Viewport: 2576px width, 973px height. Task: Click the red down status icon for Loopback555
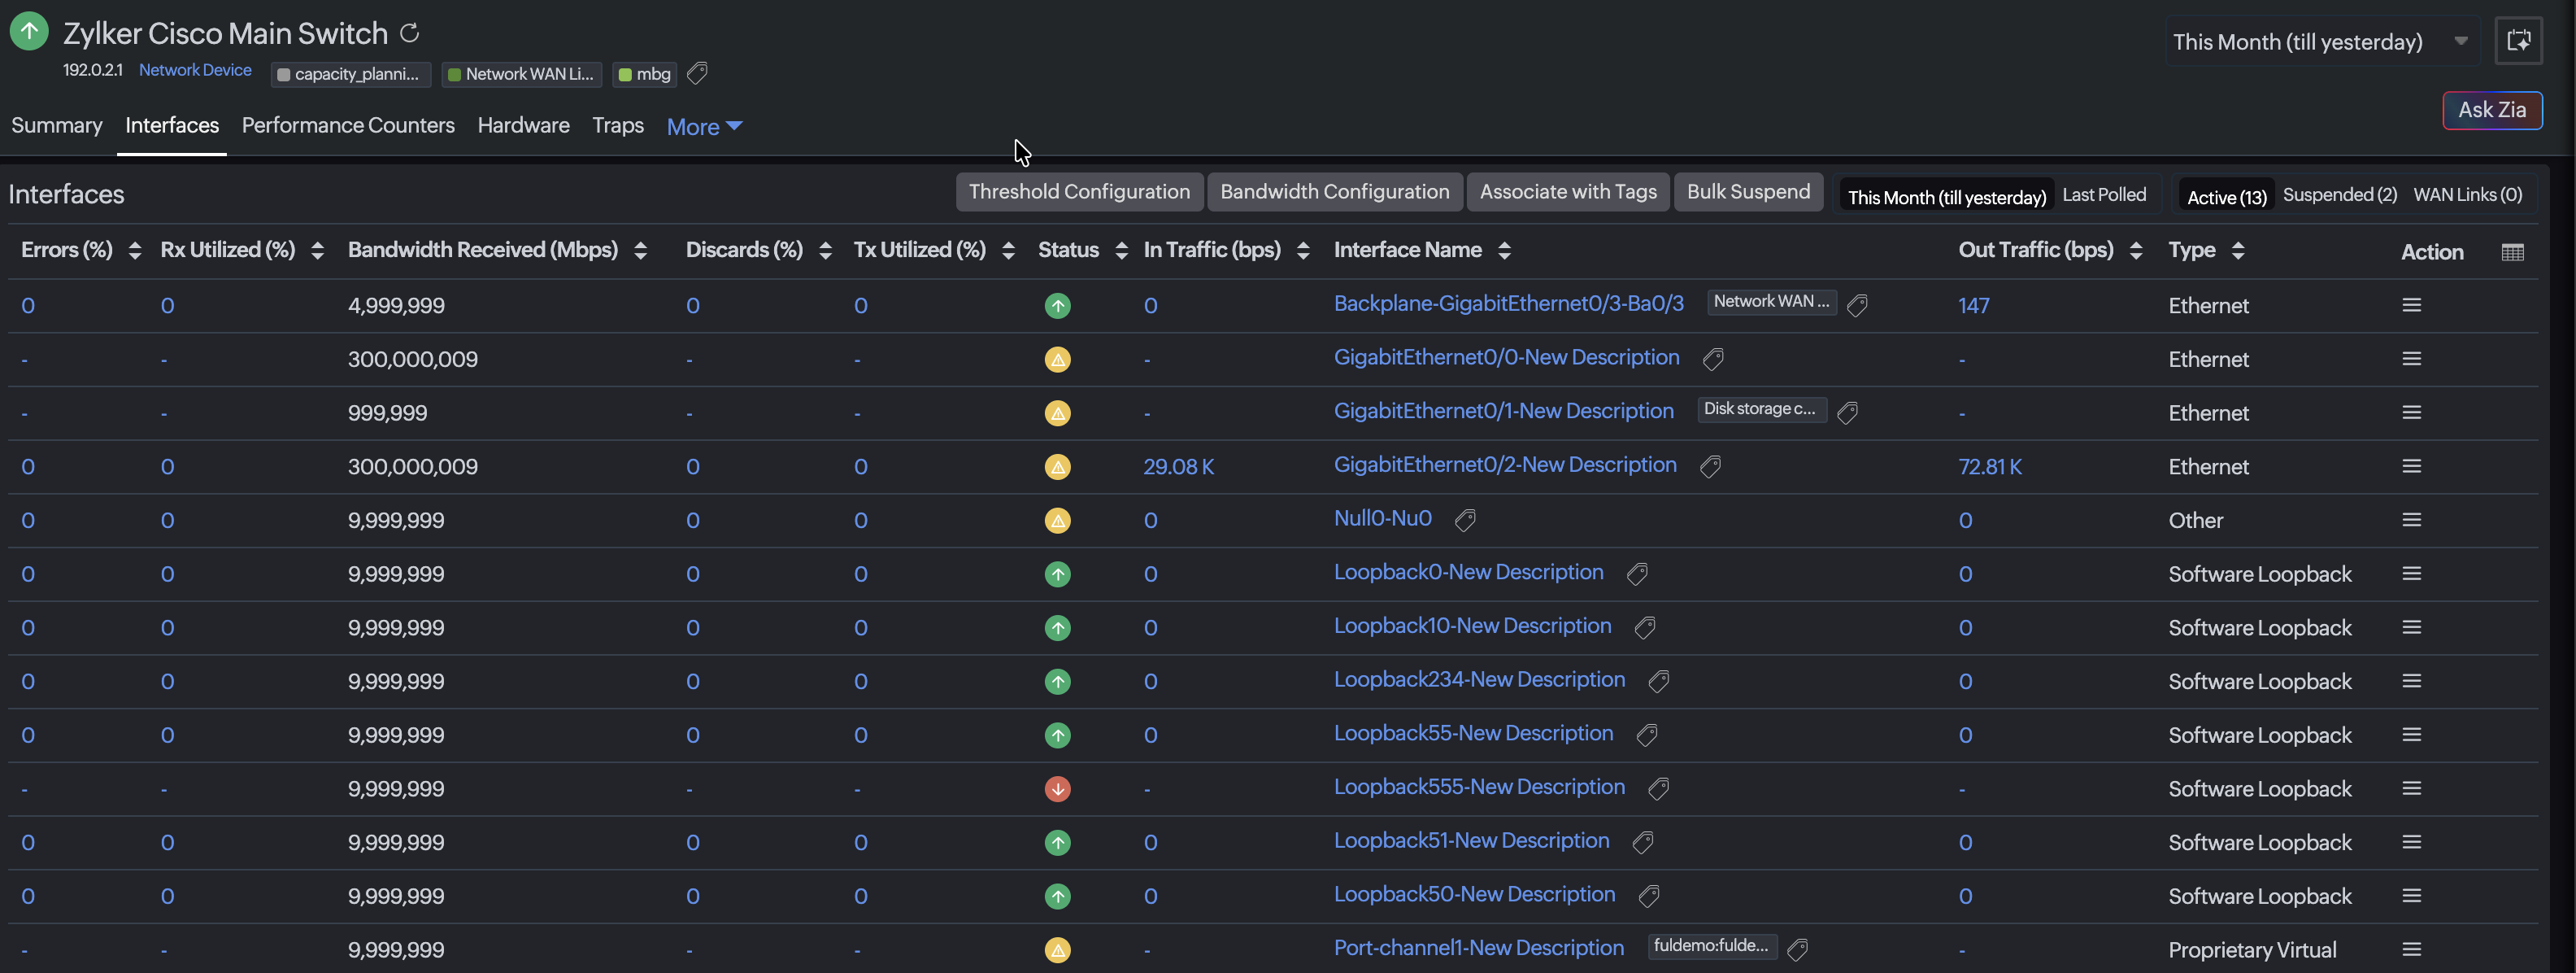[1057, 789]
